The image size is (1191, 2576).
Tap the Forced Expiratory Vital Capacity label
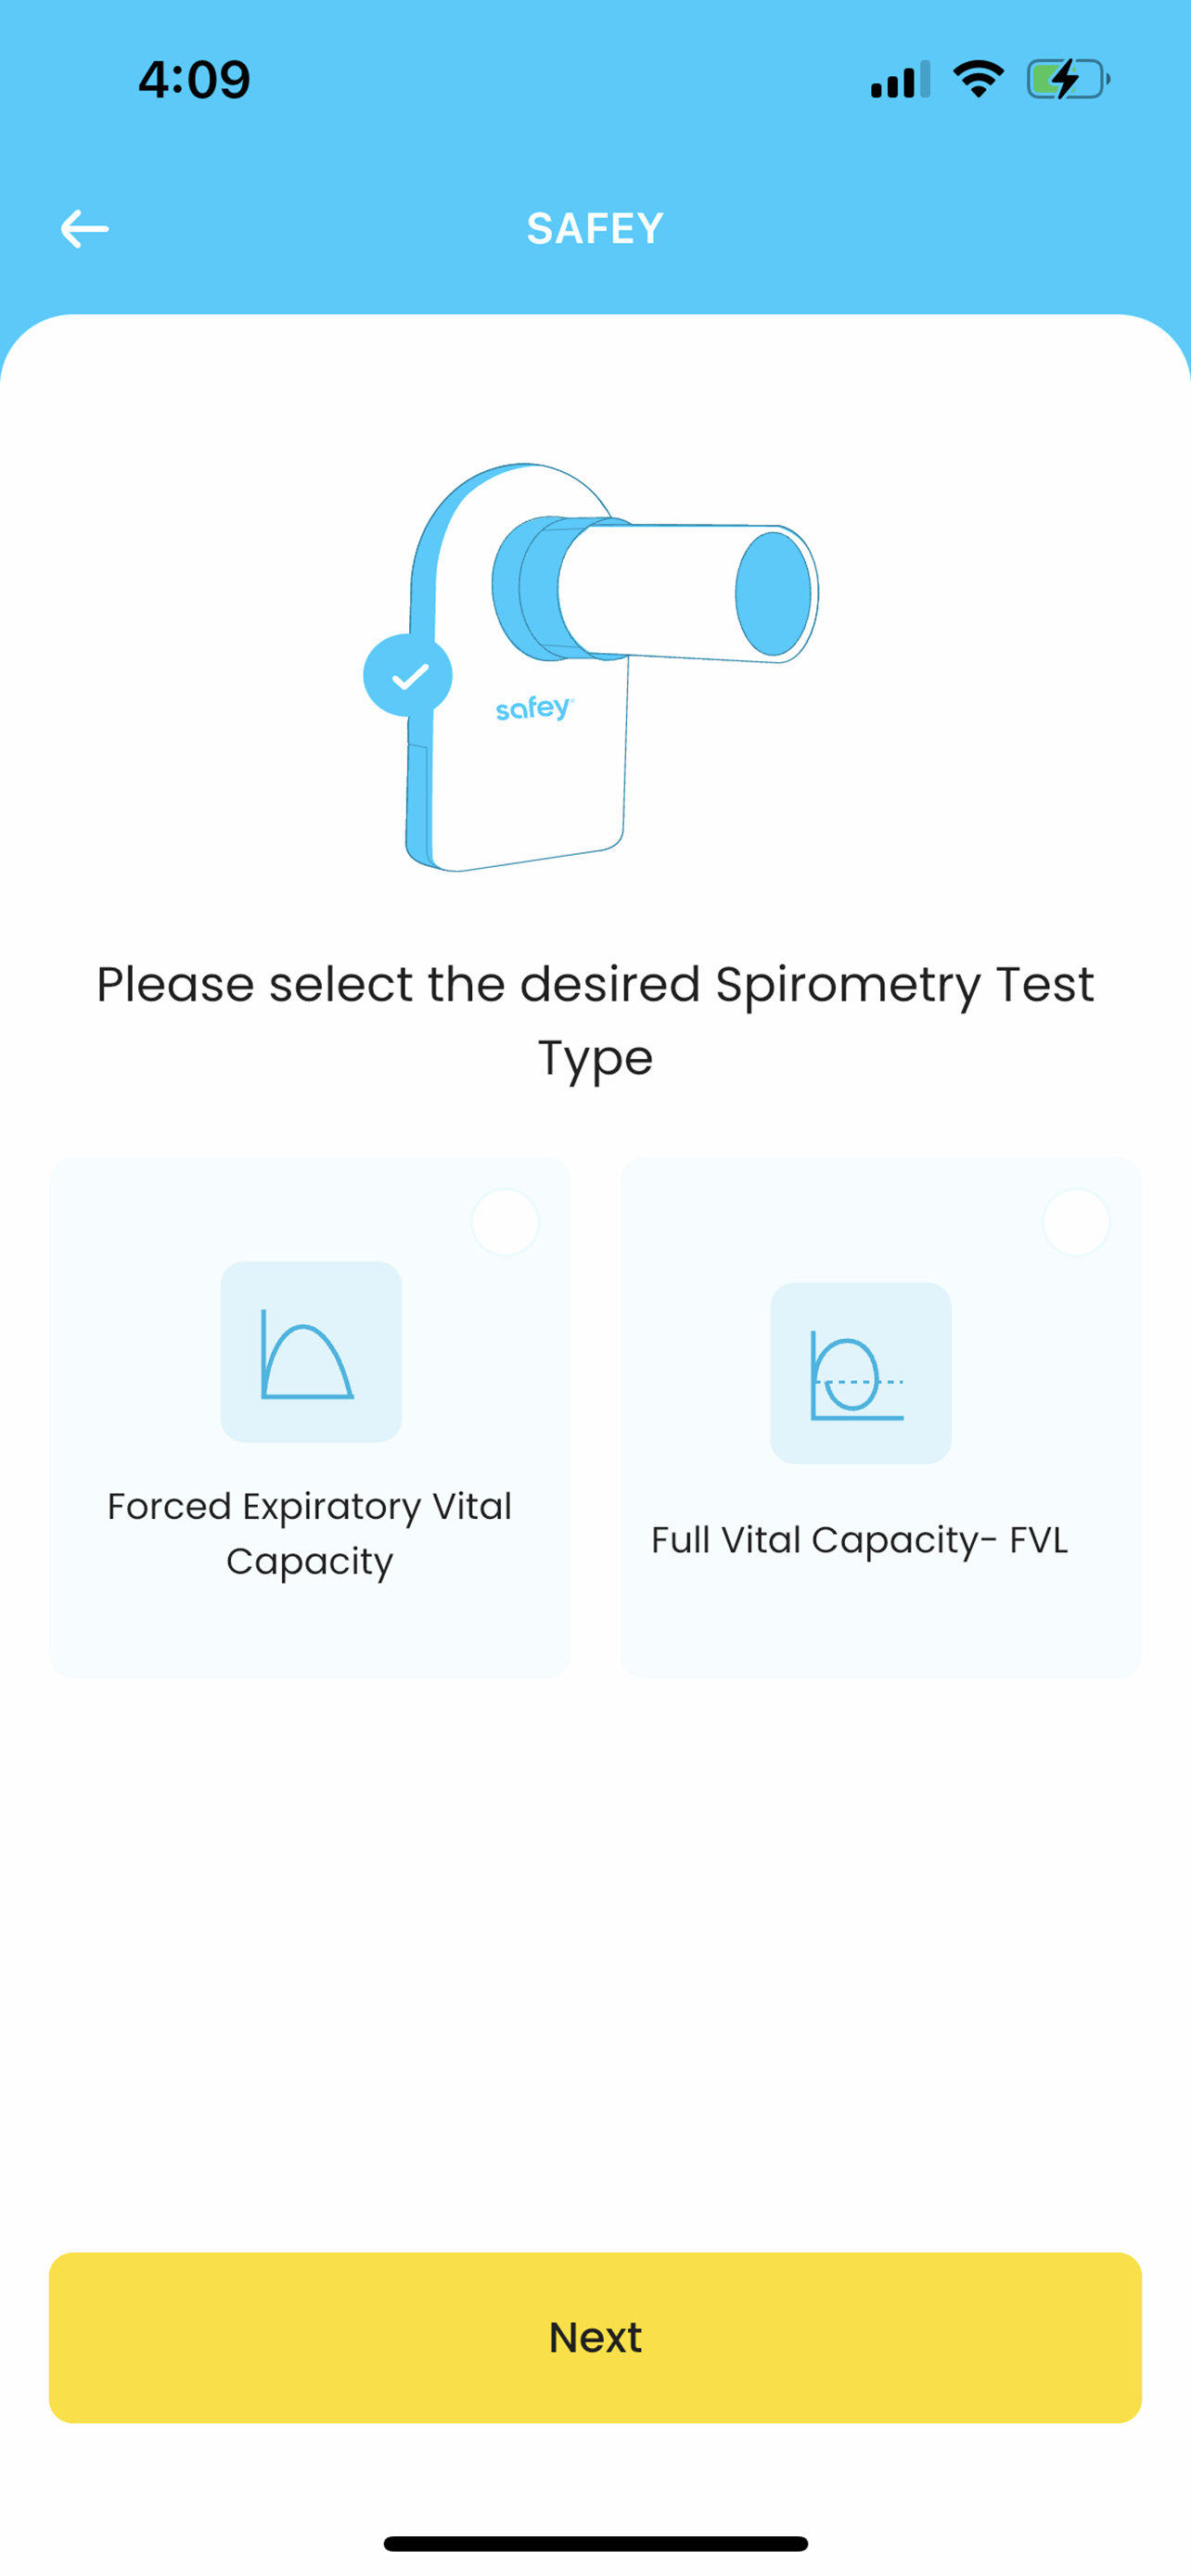[310, 1533]
